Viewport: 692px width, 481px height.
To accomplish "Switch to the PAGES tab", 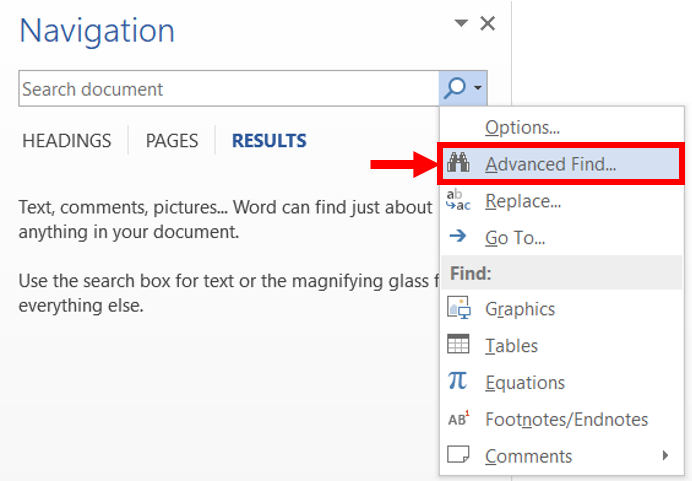I will (172, 141).
